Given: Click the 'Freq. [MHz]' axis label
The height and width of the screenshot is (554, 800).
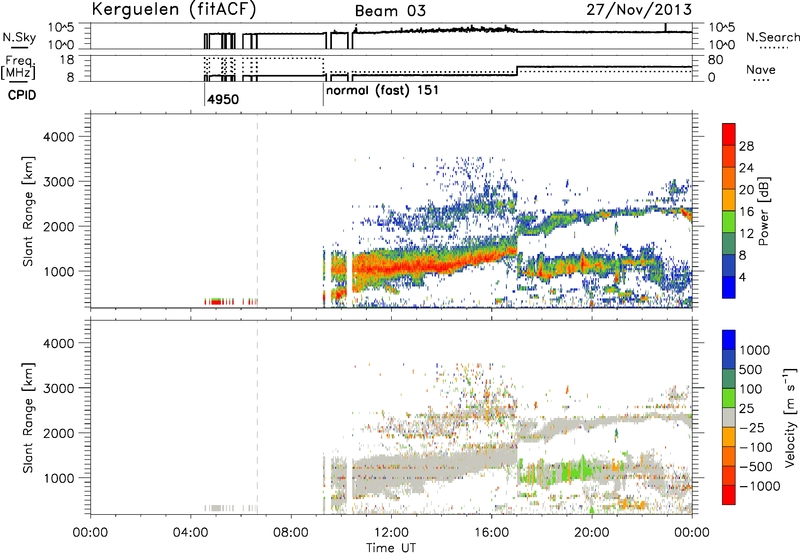Looking at the screenshot, I should [x=19, y=67].
